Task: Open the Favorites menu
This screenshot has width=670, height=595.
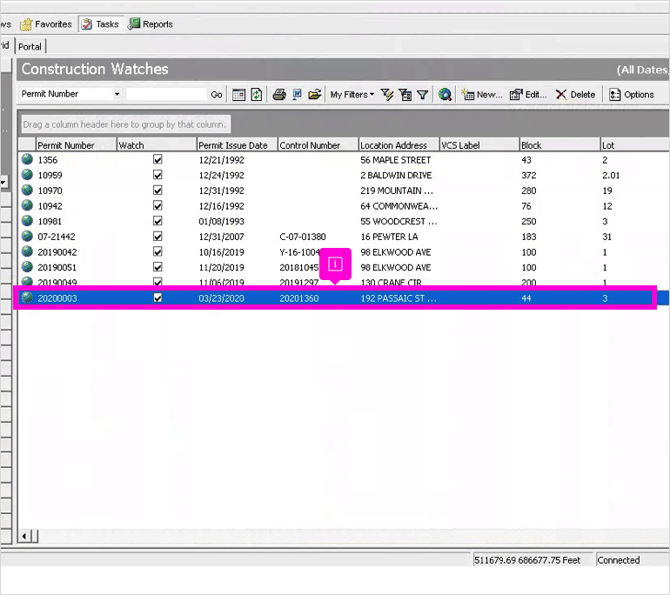Action: click(46, 24)
